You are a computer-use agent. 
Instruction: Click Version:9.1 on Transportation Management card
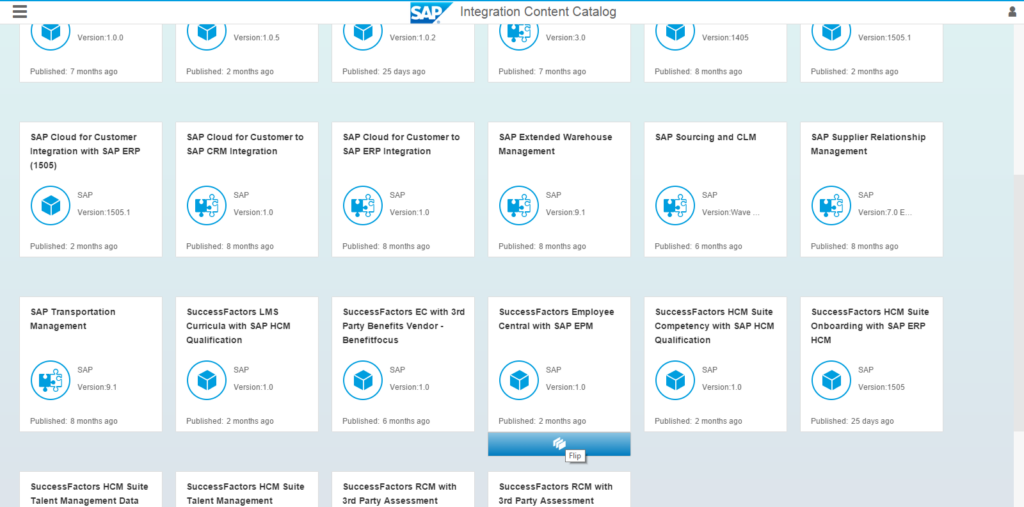tap(97, 387)
